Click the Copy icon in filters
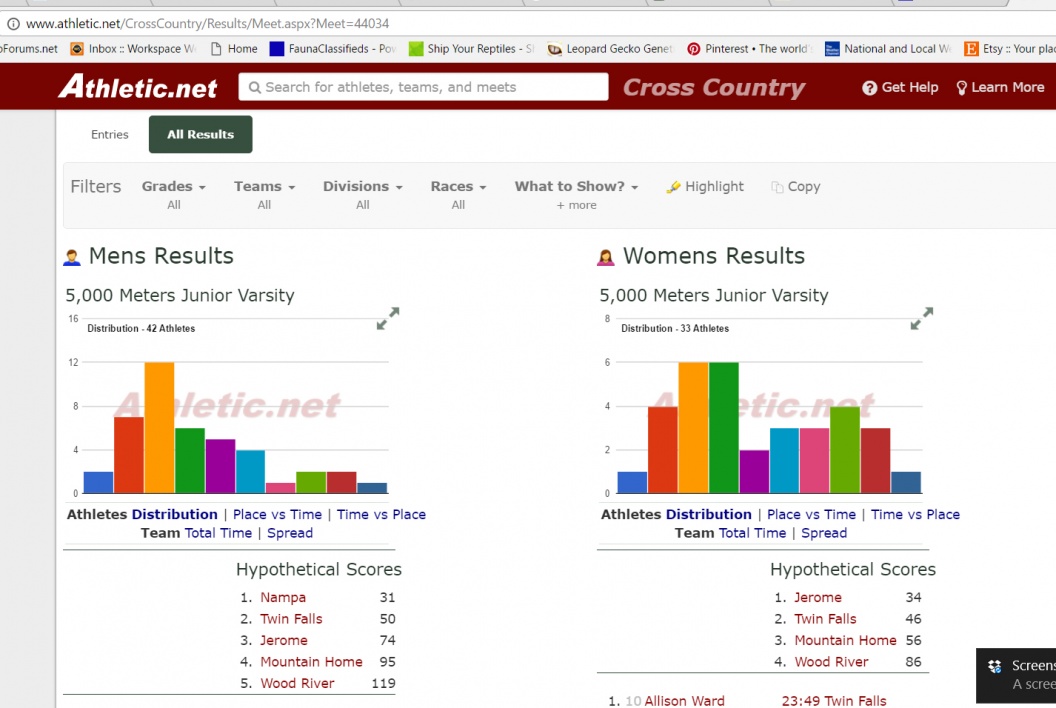 point(777,187)
